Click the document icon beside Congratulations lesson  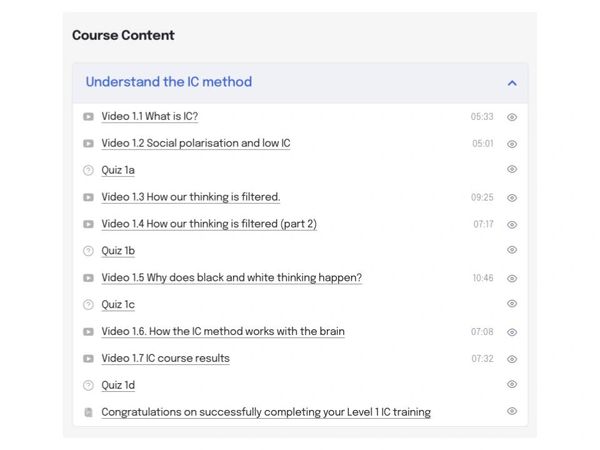coord(88,412)
